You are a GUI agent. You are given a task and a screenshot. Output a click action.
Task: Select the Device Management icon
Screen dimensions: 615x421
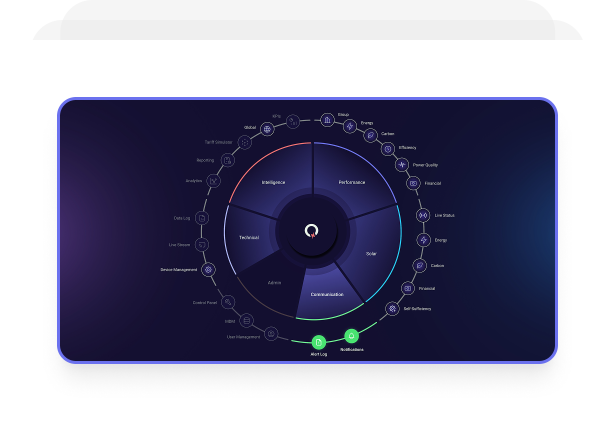[208, 269]
